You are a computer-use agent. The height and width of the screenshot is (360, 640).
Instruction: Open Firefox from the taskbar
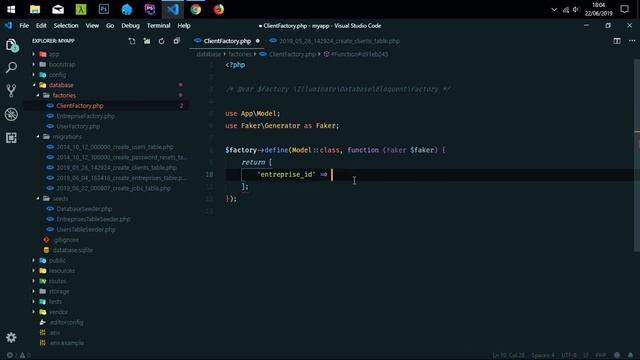point(219,9)
